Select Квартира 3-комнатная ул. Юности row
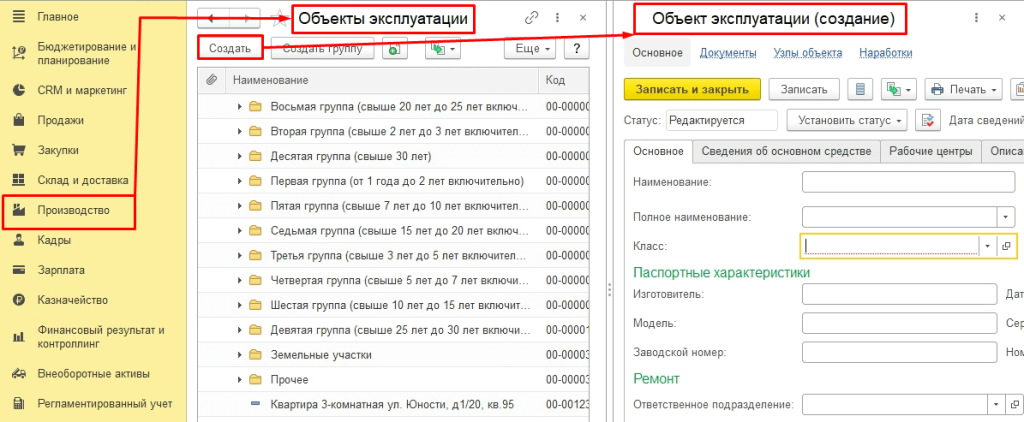1024x422 pixels. (393, 404)
